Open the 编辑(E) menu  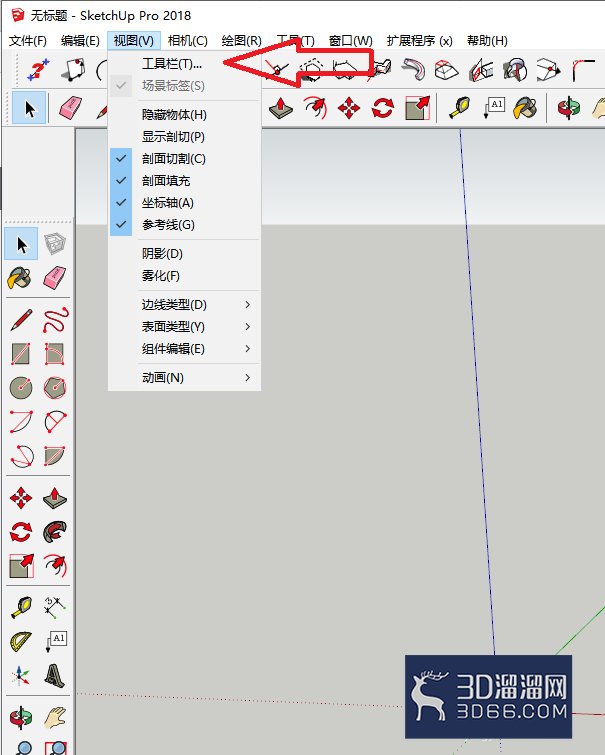(x=80, y=40)
